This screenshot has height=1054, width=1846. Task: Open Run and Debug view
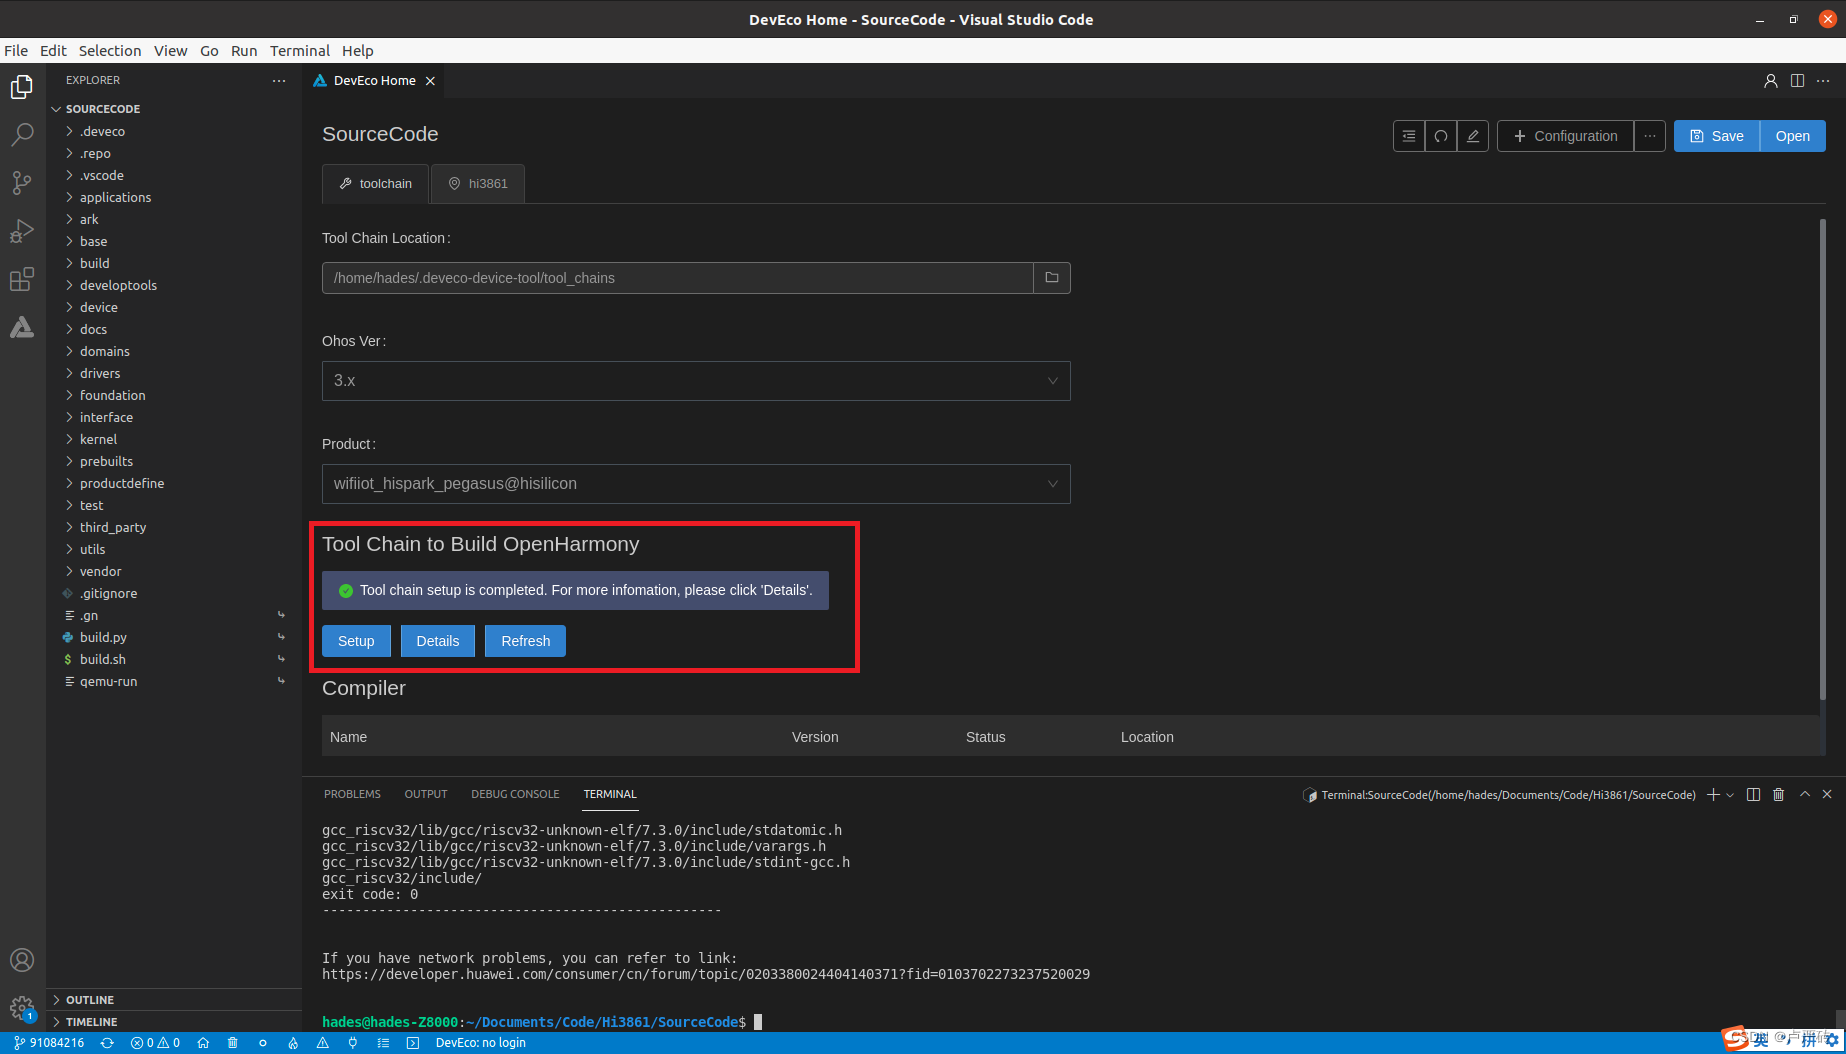(22, 231)
